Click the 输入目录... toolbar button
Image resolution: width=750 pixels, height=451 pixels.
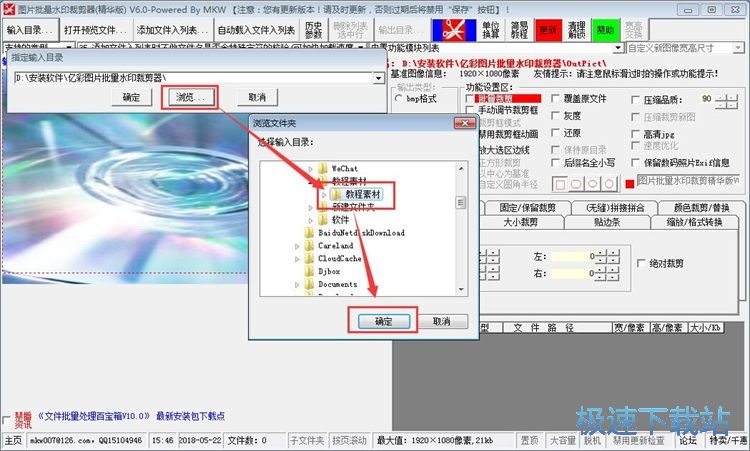tap(31, 30)
